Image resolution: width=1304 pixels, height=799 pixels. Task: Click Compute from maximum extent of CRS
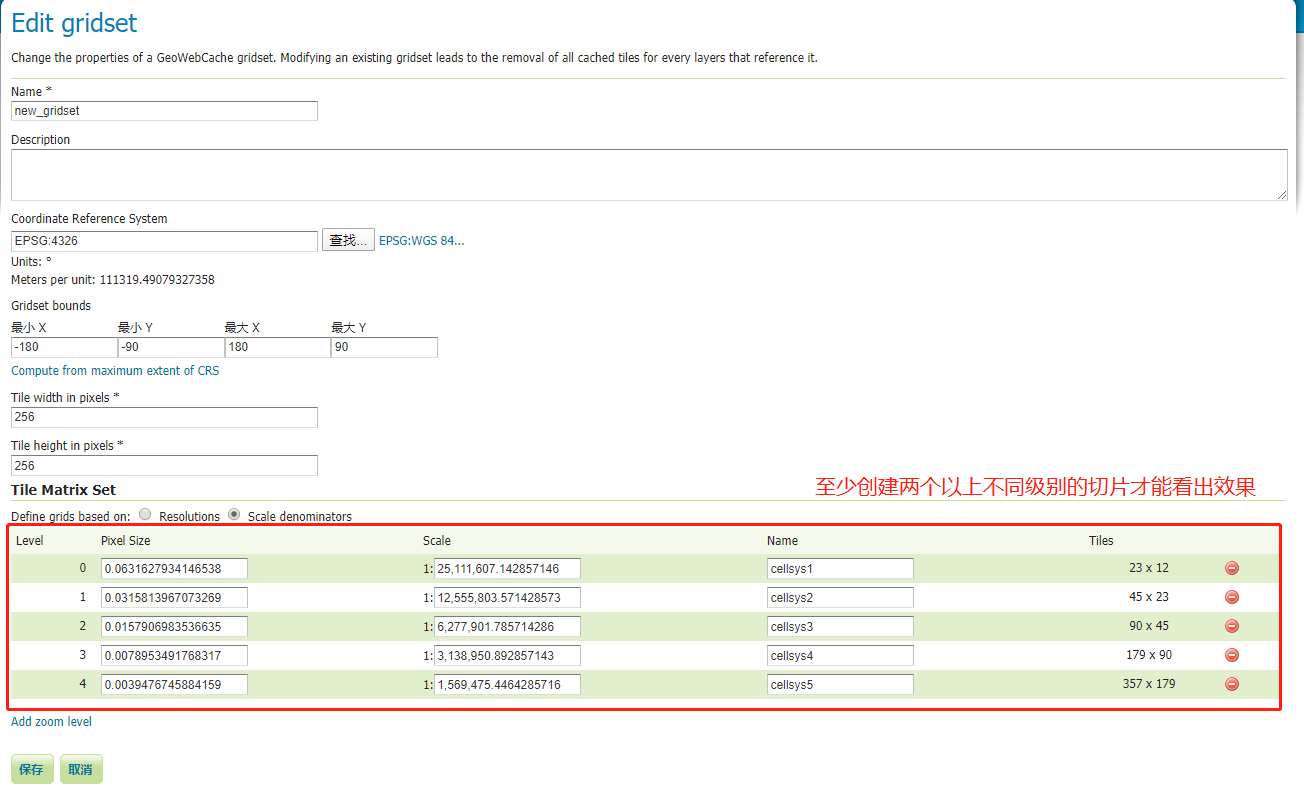pyautogui.click(x=115, y=371)
